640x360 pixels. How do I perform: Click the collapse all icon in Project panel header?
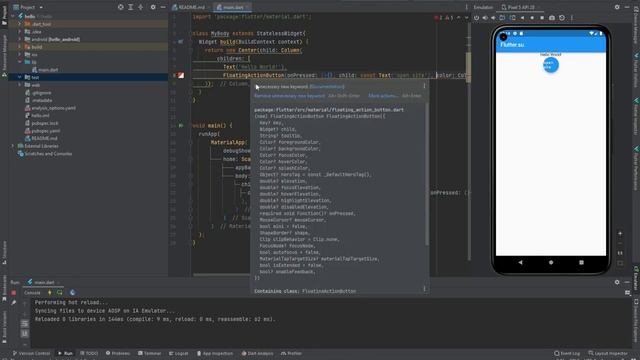coord(140,7)
